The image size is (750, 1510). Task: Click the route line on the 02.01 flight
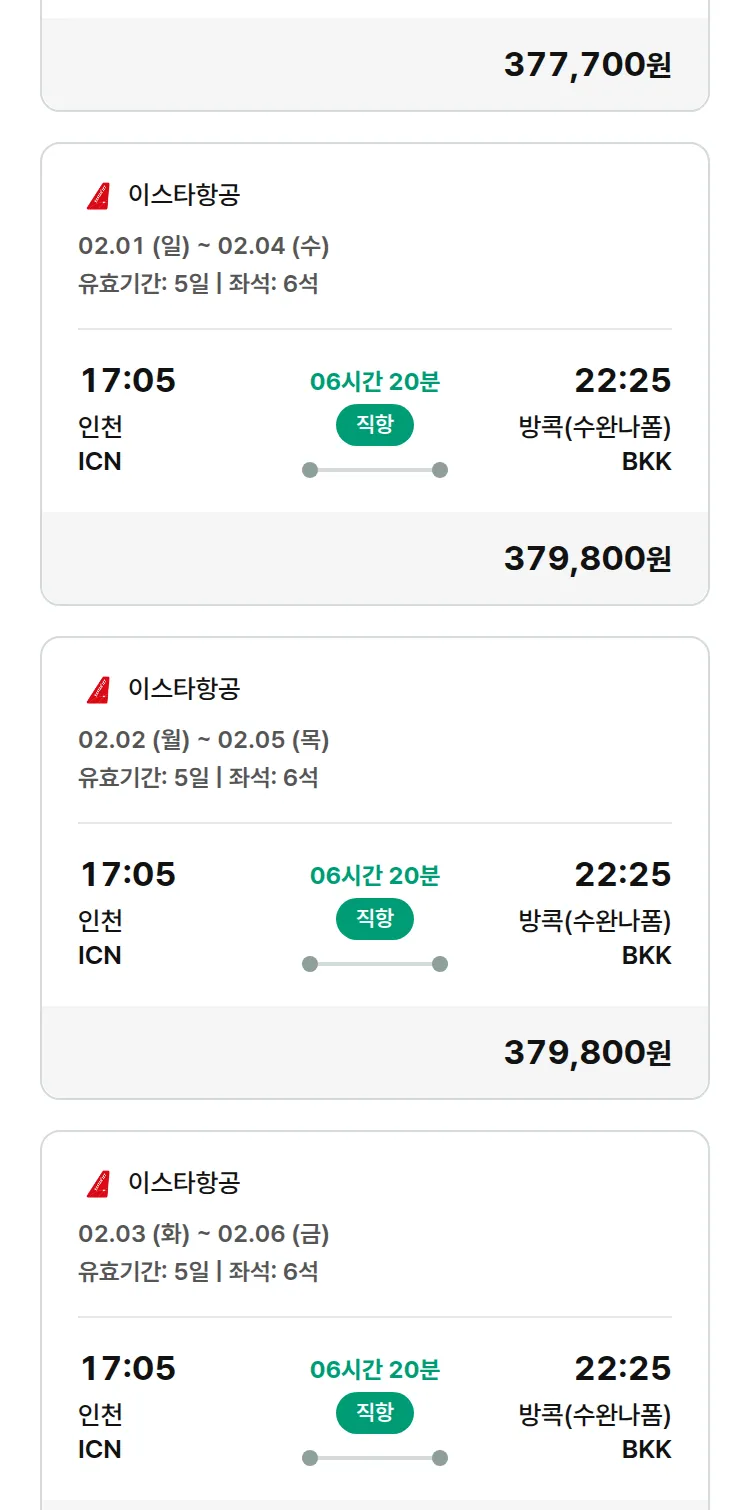[x=375, y=470]
